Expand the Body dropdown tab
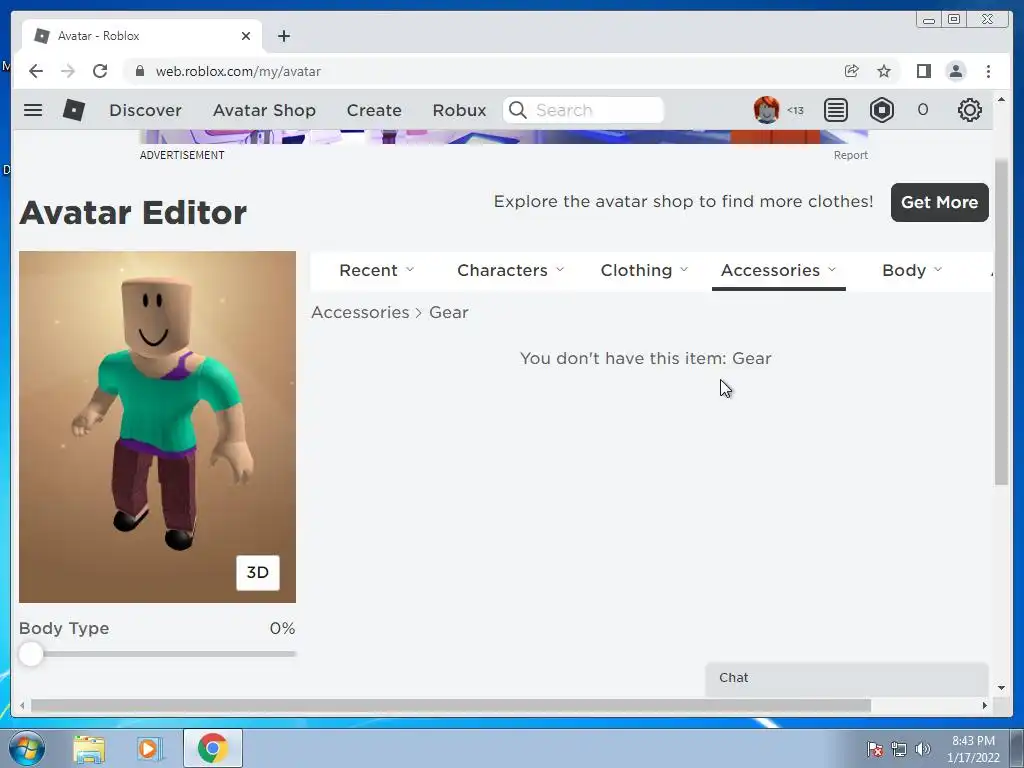The width and height of the screenshot is (1024, 768). click(x=912, y=270)
